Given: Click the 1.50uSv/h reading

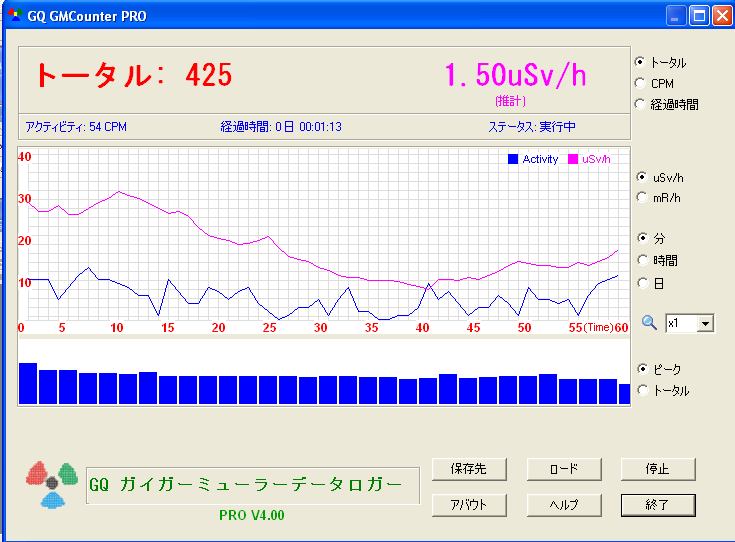Looking at the screenshot, I should coord(515,75).
